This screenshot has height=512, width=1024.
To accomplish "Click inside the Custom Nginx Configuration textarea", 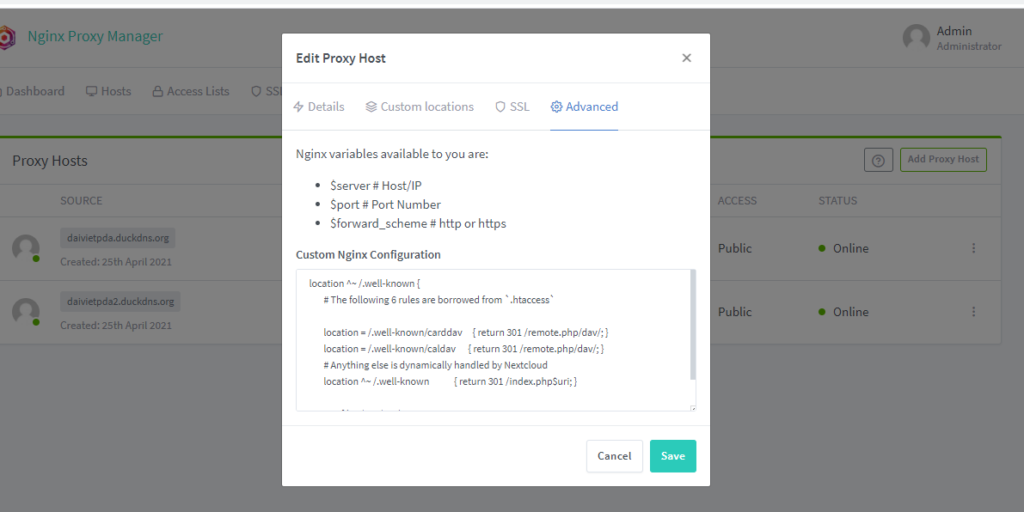I will (x=490, y=340).
